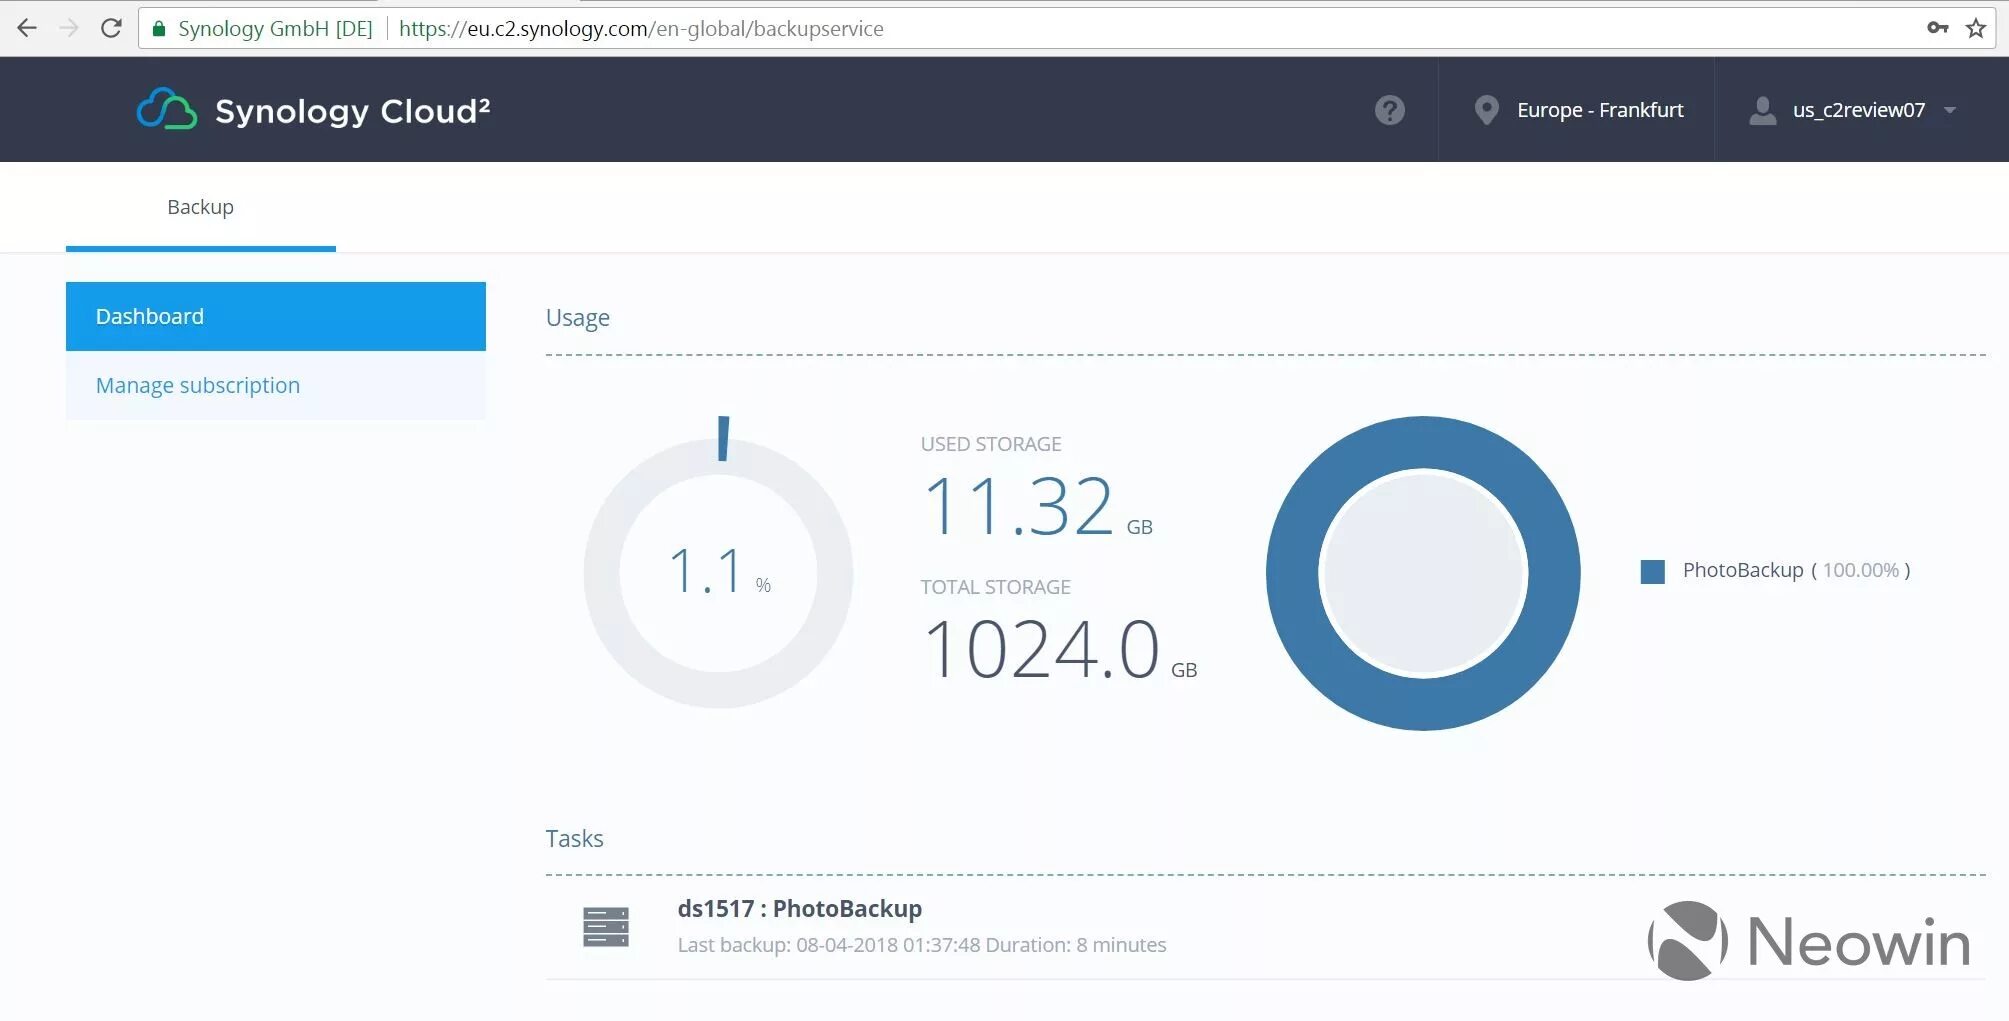Viewport: 2009px width, 1021px height.
Task: Open Manage subscription in the sidebar
Action: [x=276, y=385]
